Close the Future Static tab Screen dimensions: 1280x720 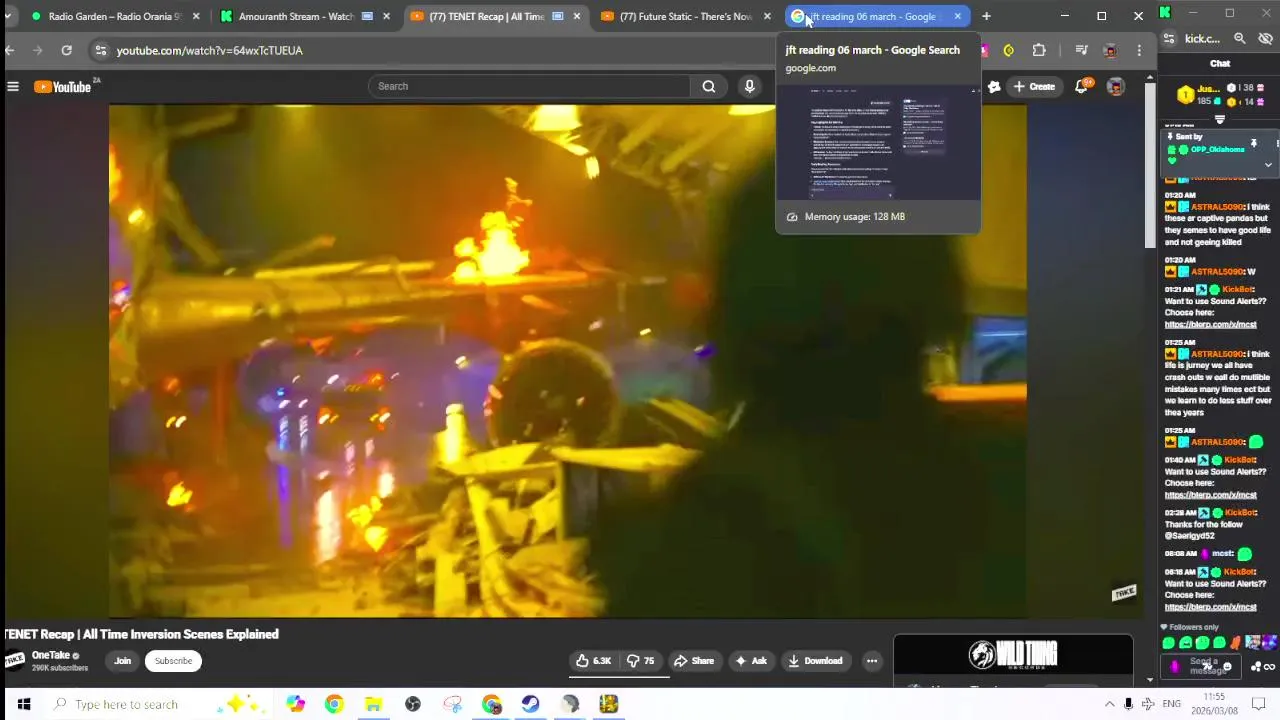pos(767,16)
